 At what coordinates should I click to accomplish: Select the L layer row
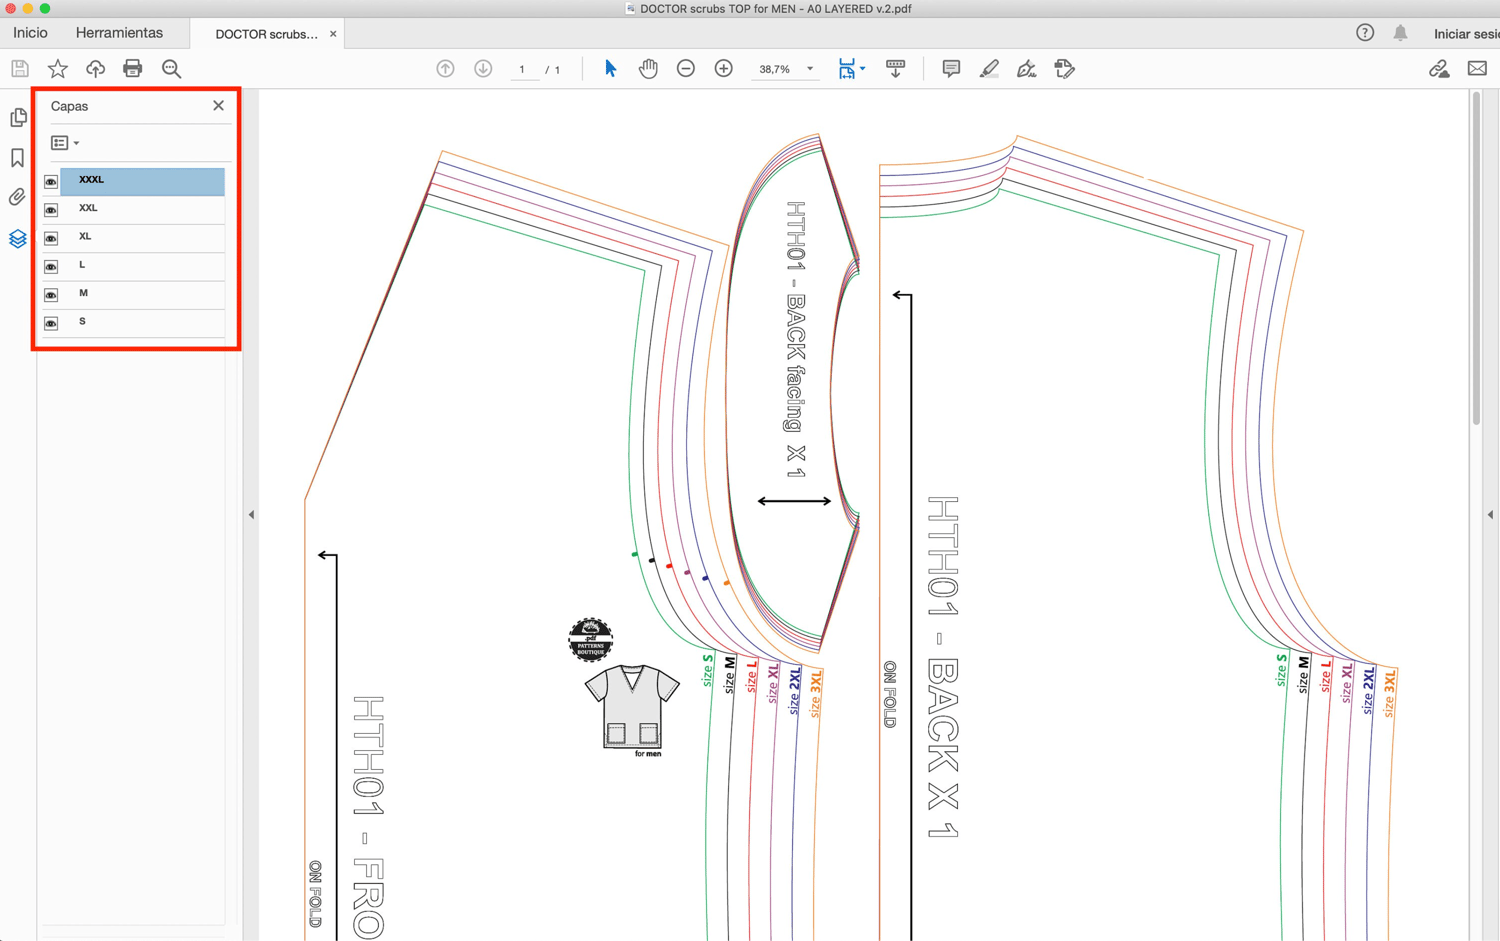click(142, 266)
